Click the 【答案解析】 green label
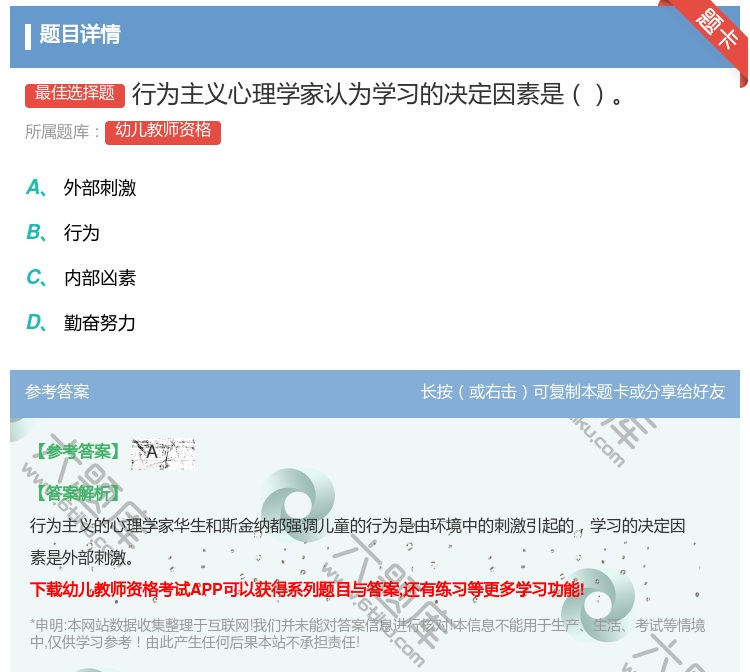750x672 pixels. click(76, 493)
